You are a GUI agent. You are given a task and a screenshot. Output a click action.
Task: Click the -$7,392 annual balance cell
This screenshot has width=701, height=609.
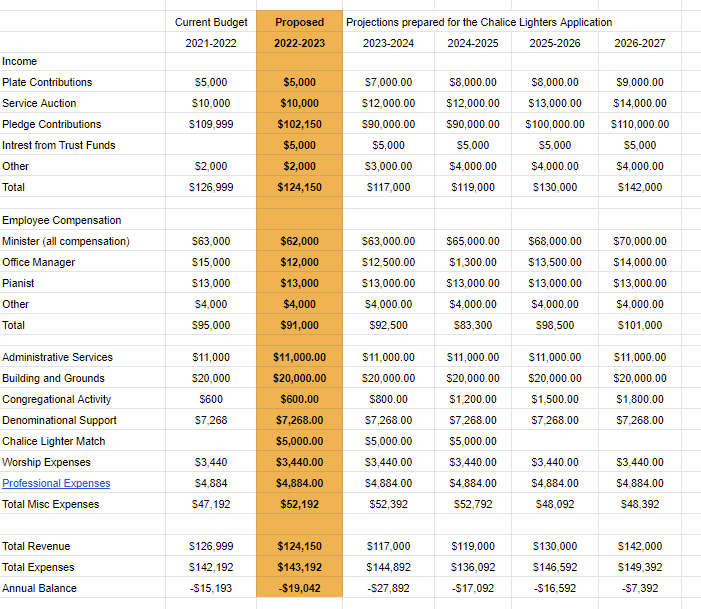click(x=640, y=588)
